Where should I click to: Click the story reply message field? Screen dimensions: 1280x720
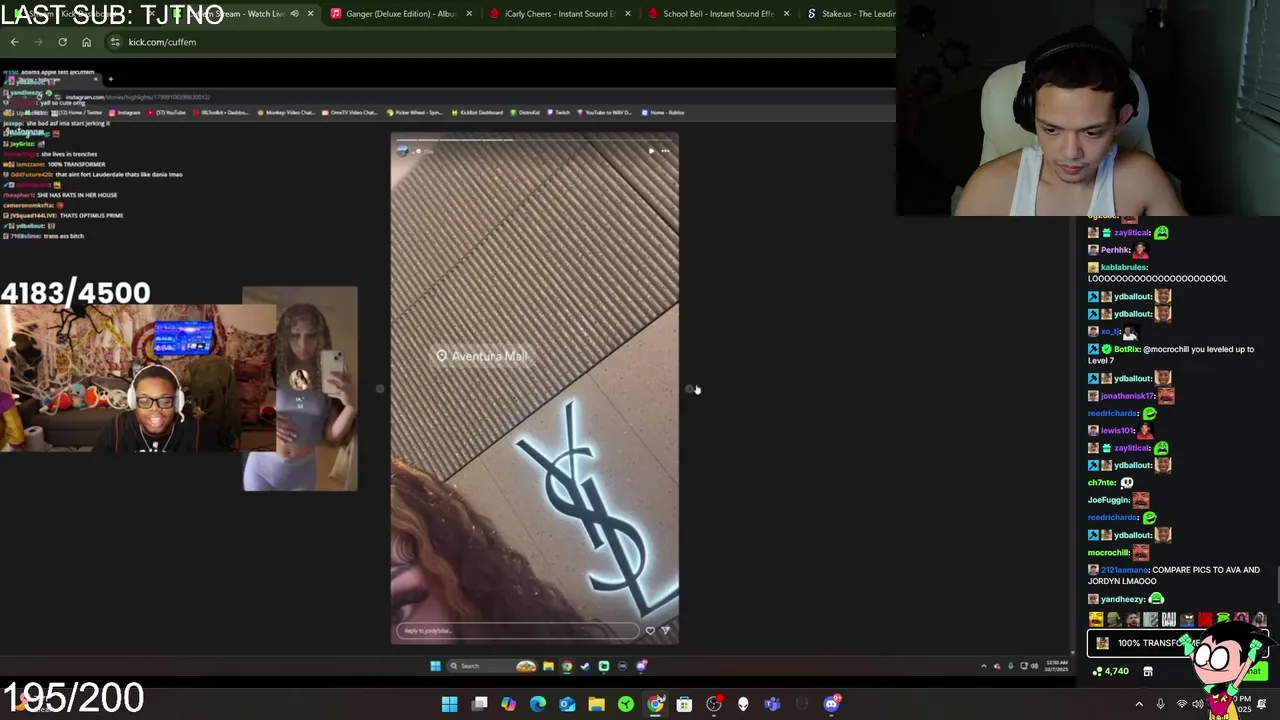(517, 631)
